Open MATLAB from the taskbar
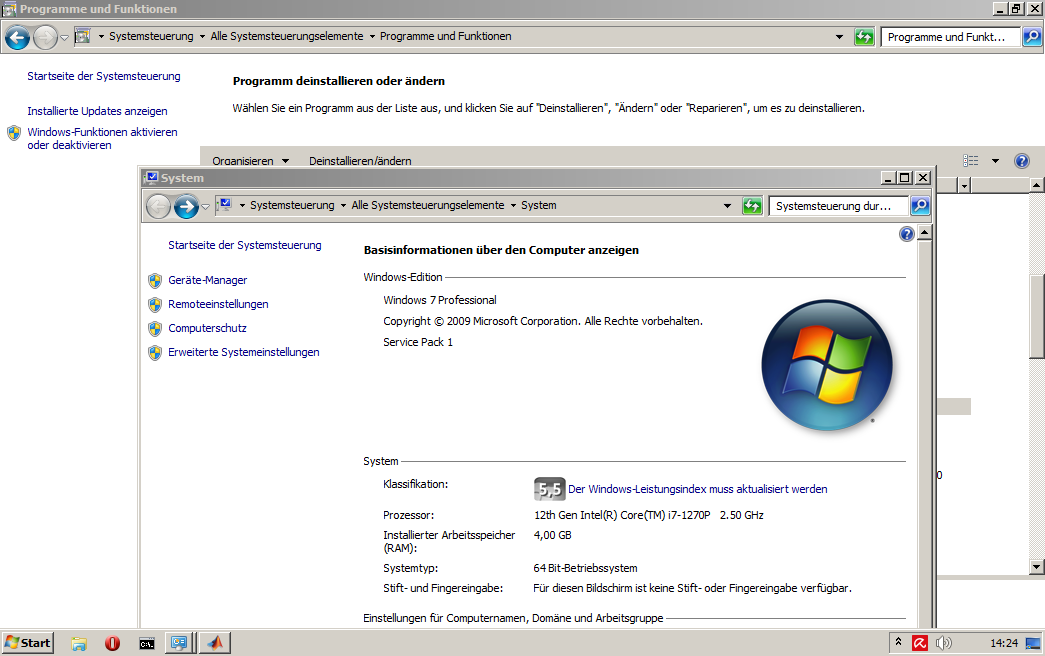The width and height of the screenshot is (1045, 656). coord(215,643)
